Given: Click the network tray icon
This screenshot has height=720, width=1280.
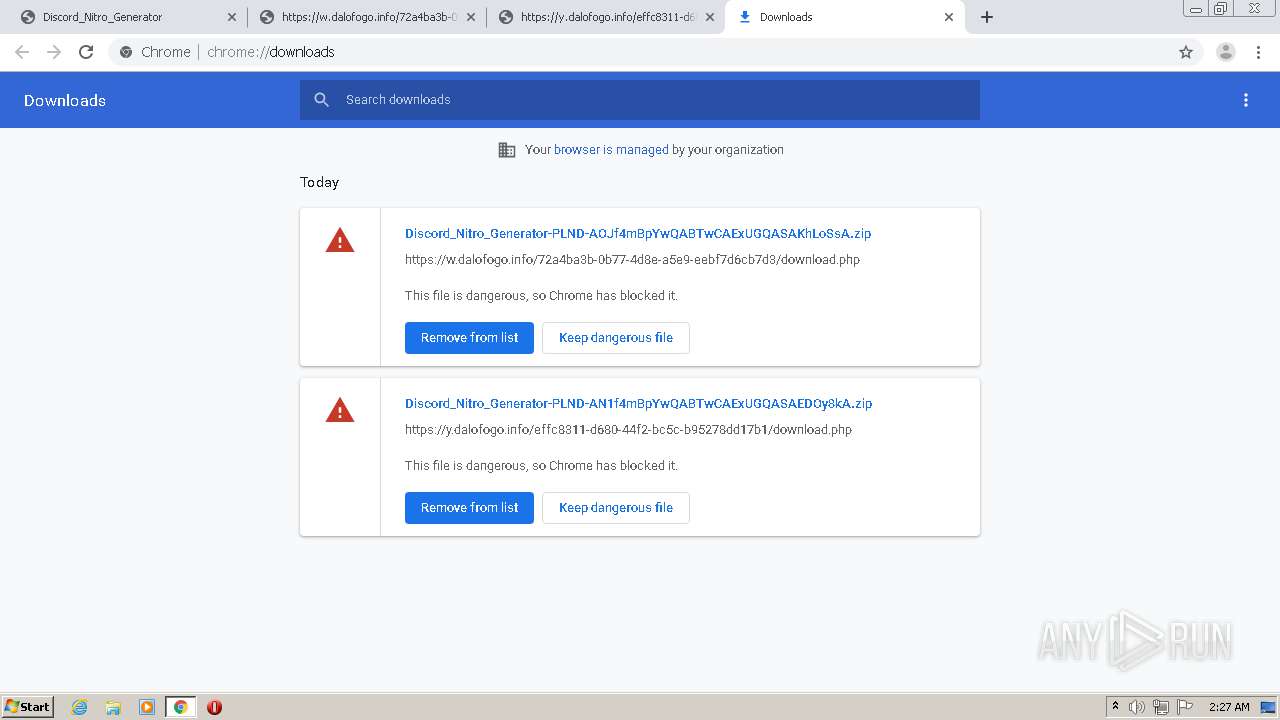Looking at the screenshot, I should tap(1161, 707).
